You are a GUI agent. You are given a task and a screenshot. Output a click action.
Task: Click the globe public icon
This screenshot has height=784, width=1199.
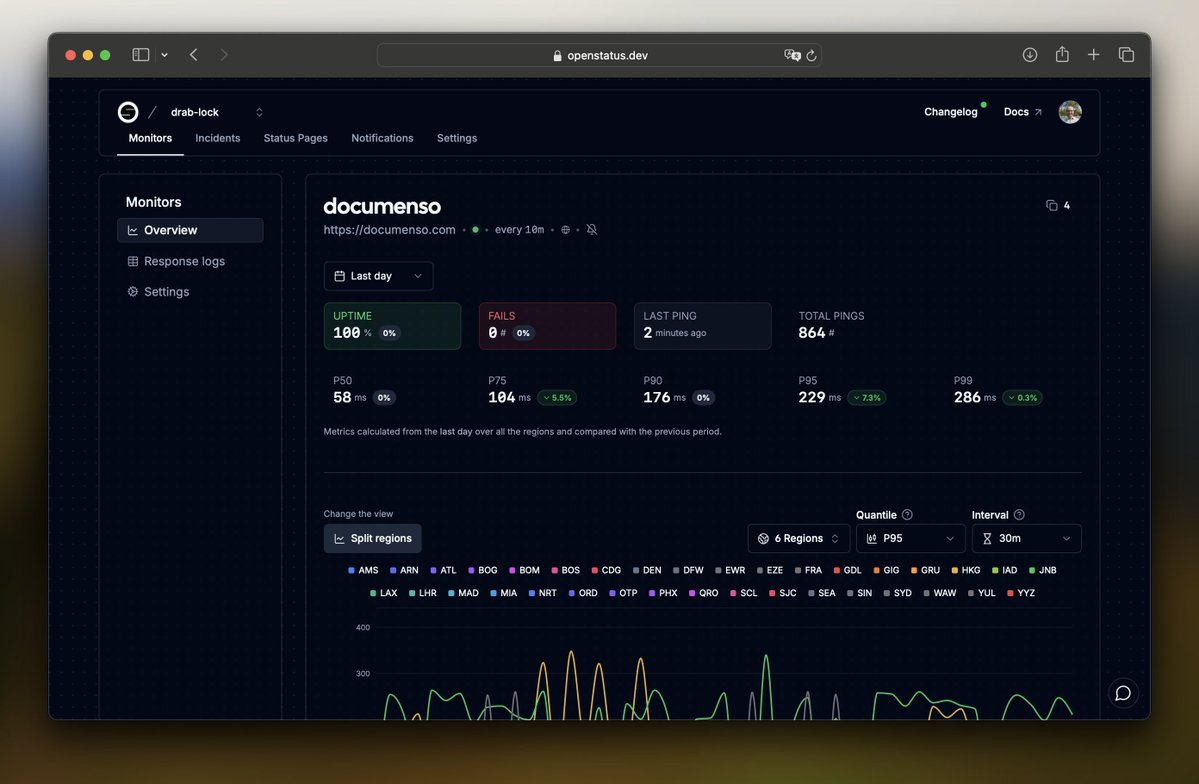[x=565, y=229]
